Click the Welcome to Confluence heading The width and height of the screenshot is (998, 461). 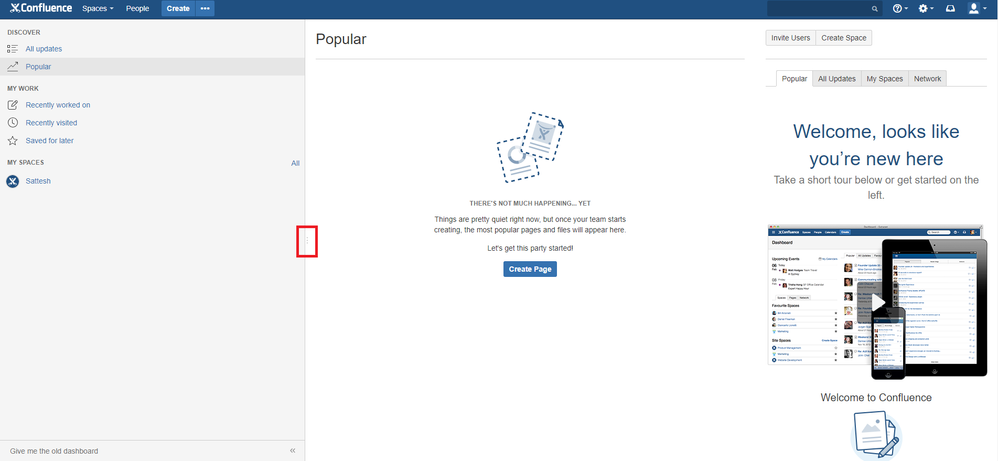coord(876,397)
